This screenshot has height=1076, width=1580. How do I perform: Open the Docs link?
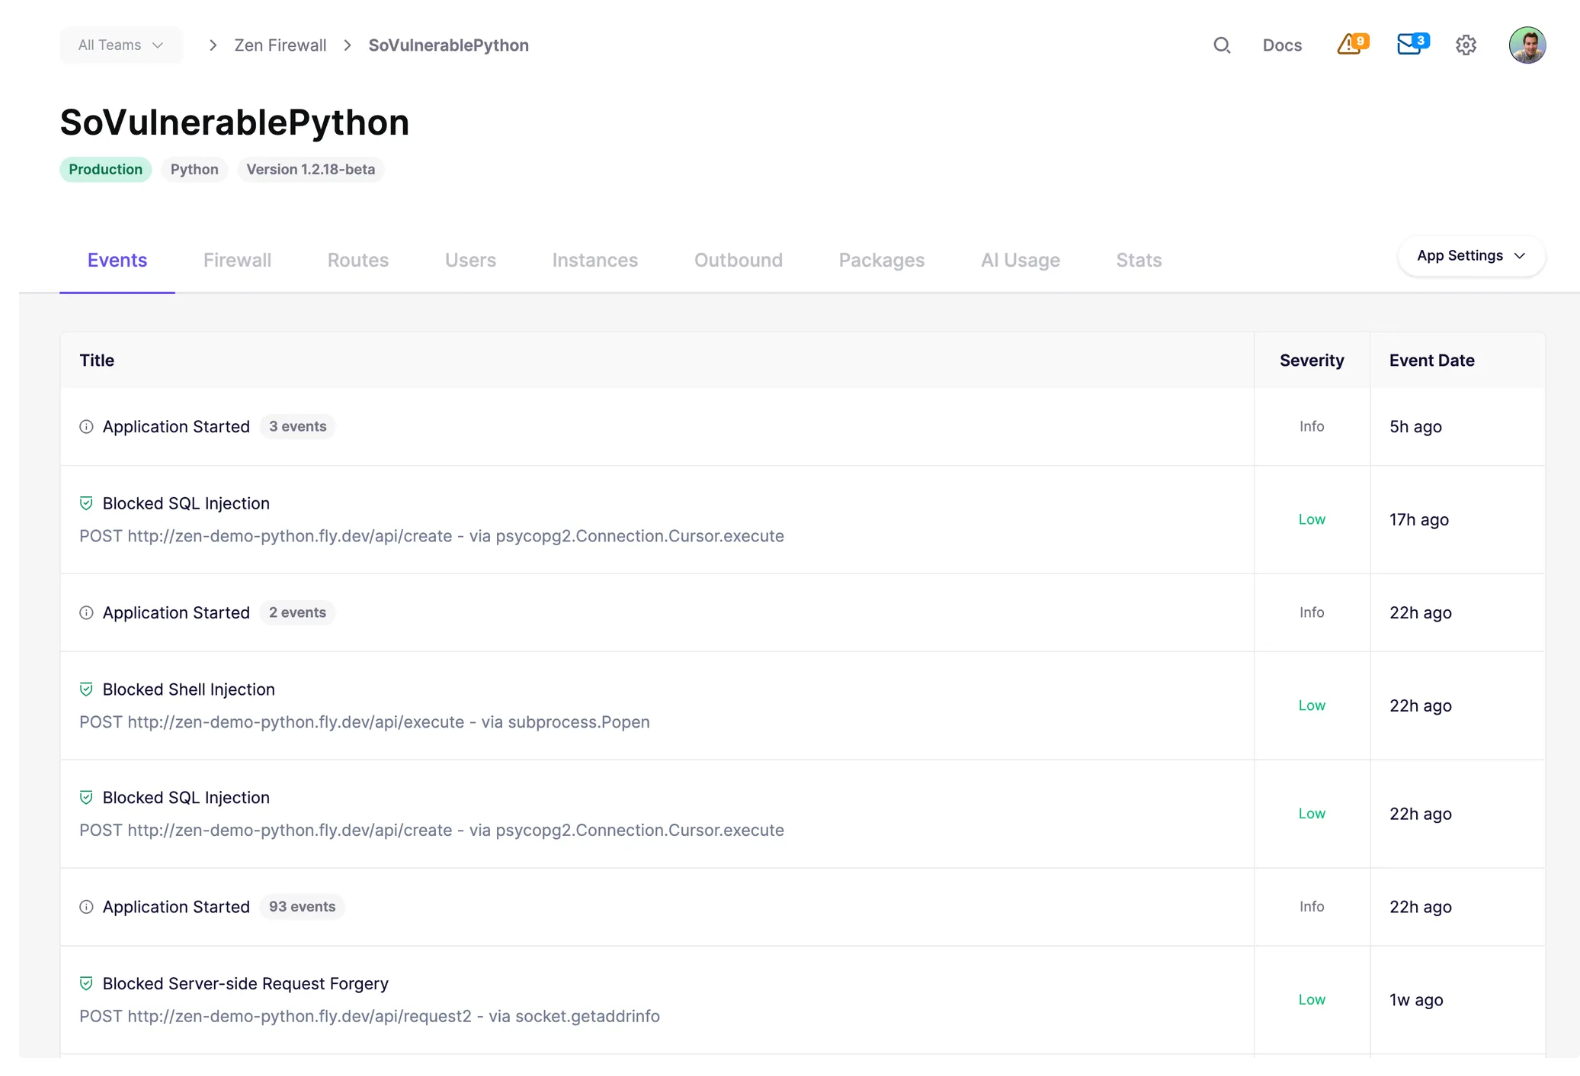[x=1282, y=45]
